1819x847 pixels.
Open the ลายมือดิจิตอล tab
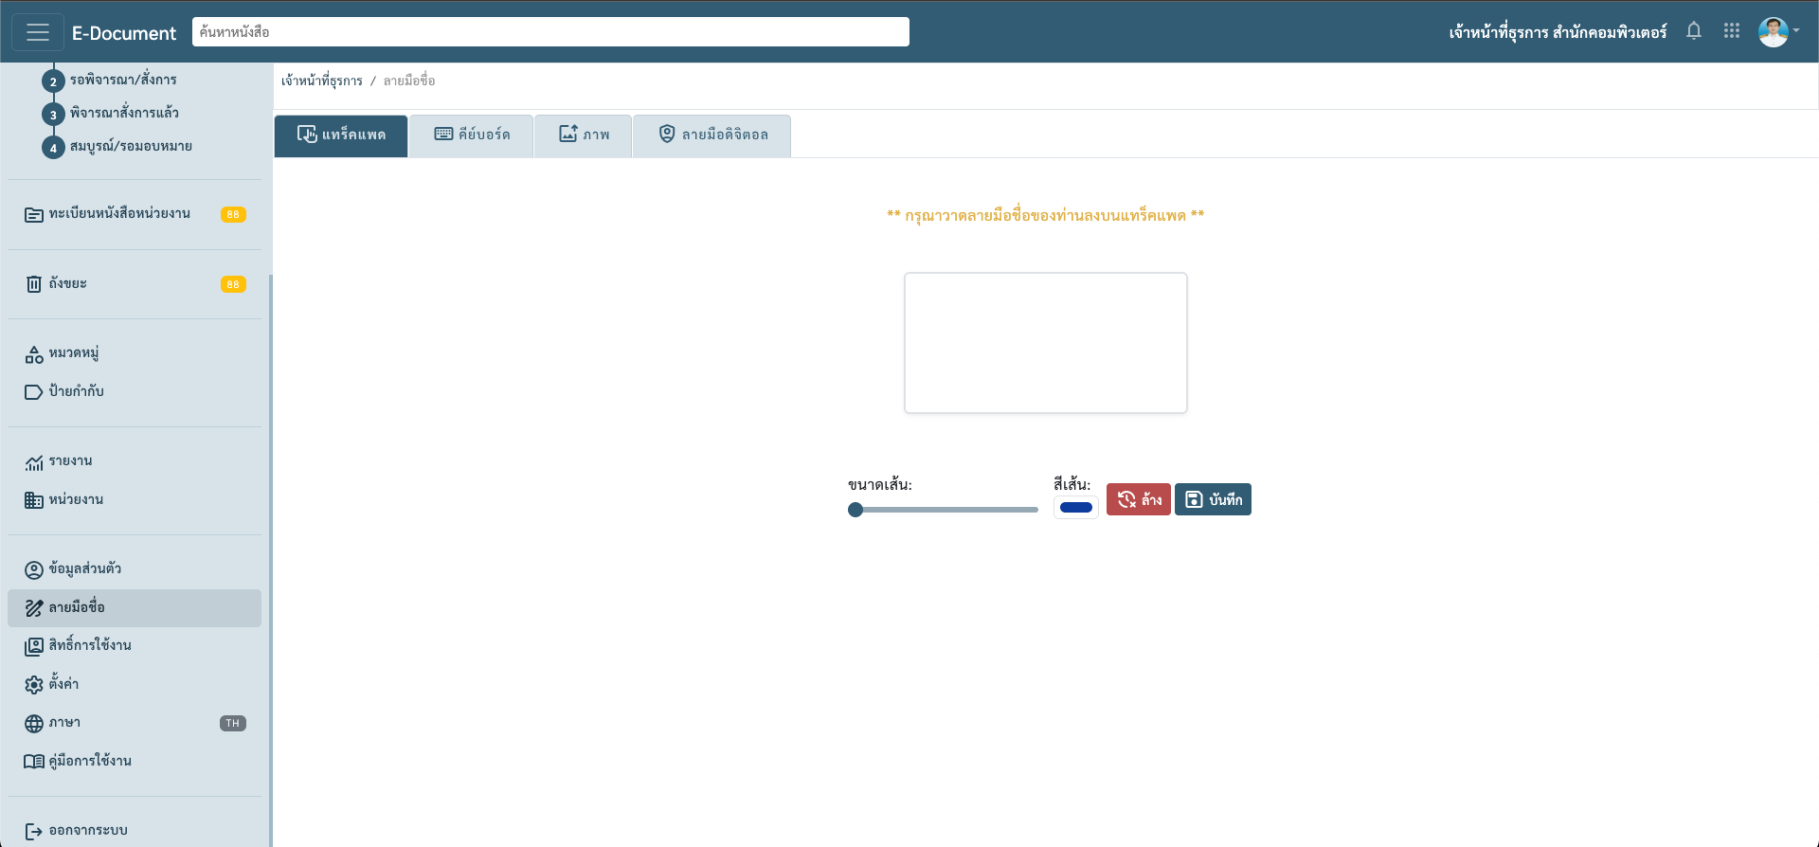(x=713, y=135)
